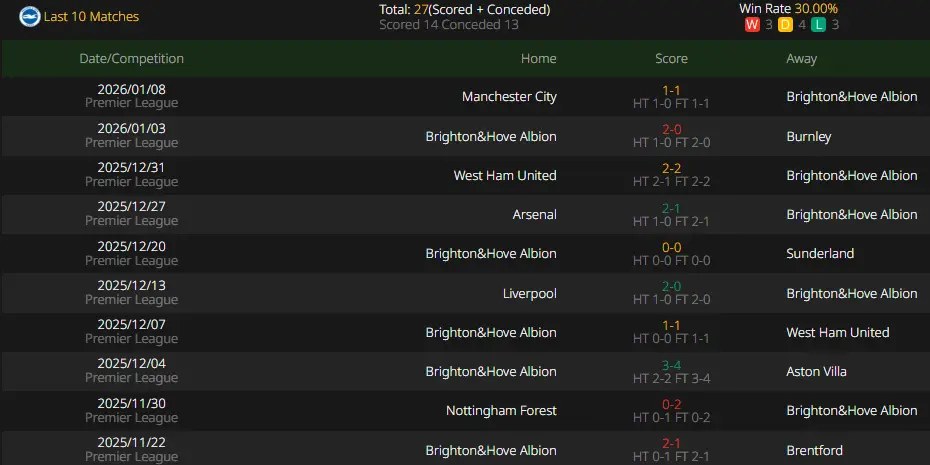
Task: Click the Win Rate 30.00% text
Action: click(788, 9)
